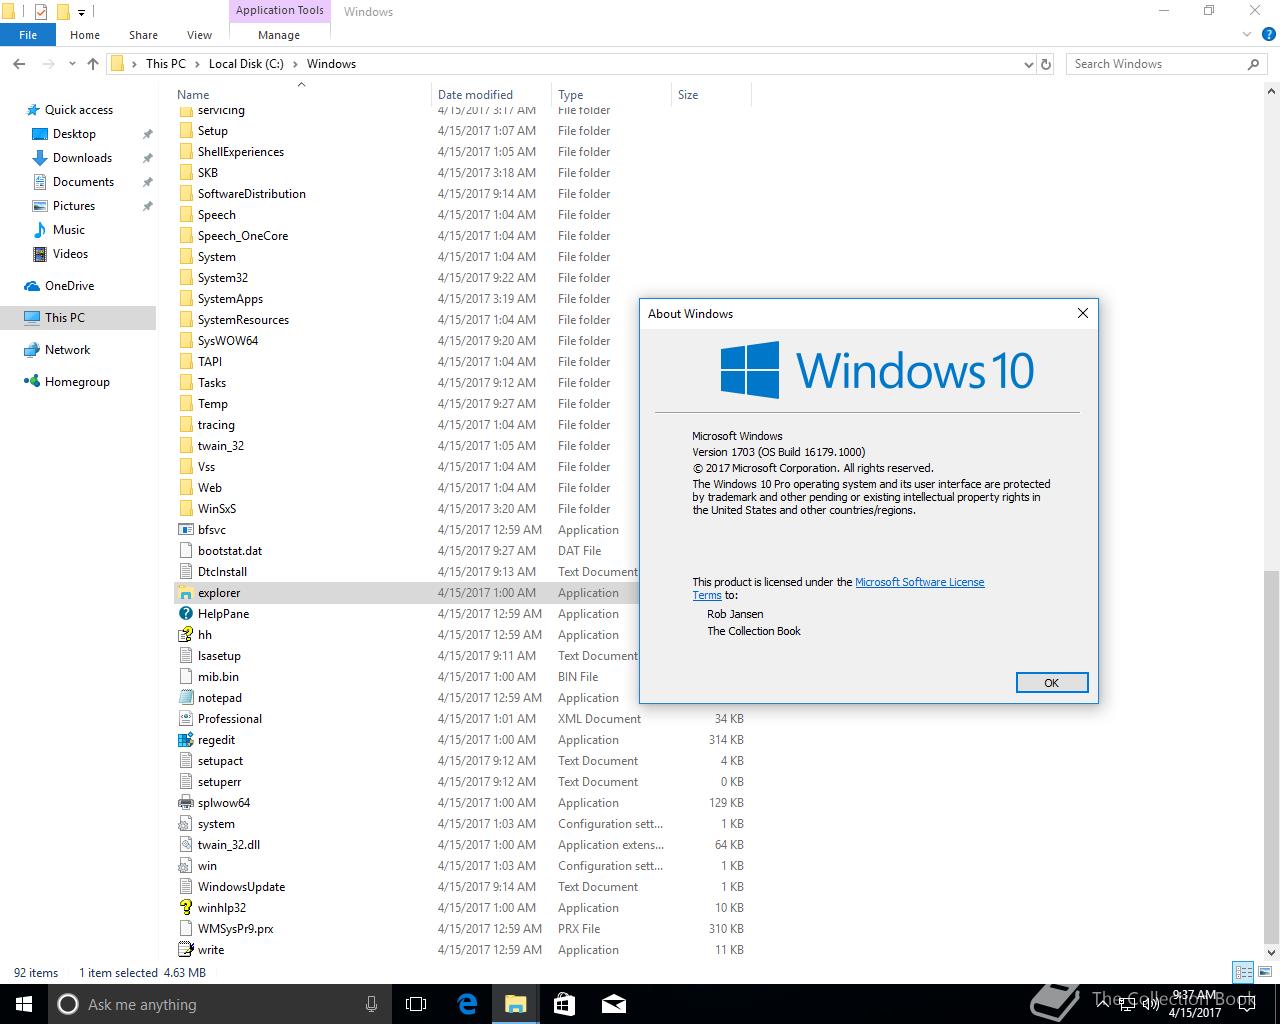This screenshot has width=1280, height=1024.
Task: Click the write application icon
Action: click(x=185, y=950)
